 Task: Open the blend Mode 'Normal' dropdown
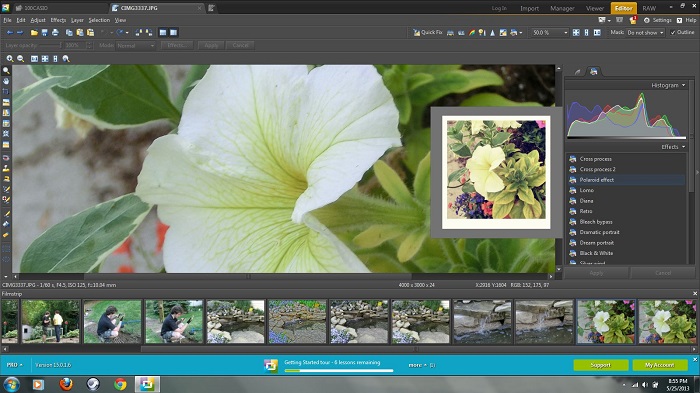click(136, 46)
